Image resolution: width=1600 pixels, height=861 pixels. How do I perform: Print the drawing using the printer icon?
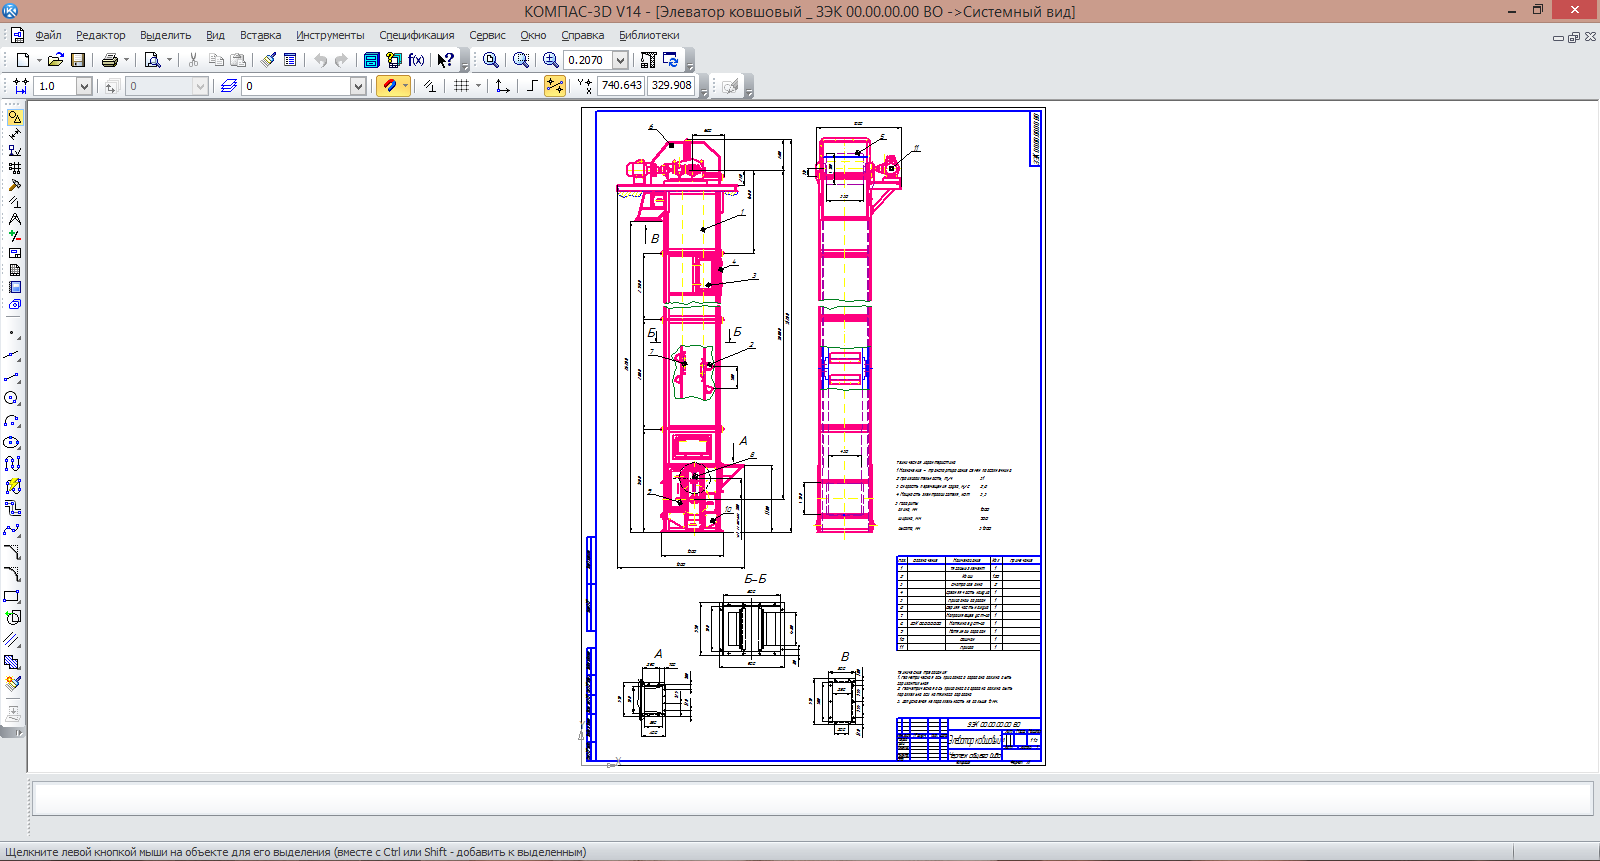pos(109,60)
